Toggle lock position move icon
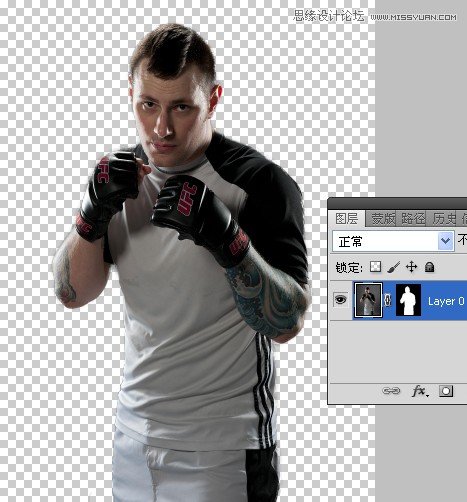 tap(412, 267)
